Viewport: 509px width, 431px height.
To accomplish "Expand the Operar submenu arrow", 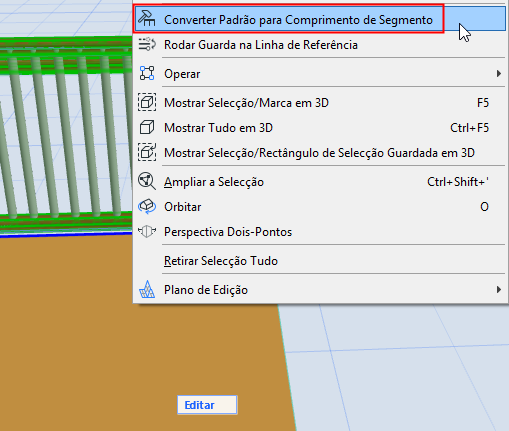I will pos(498,73).
